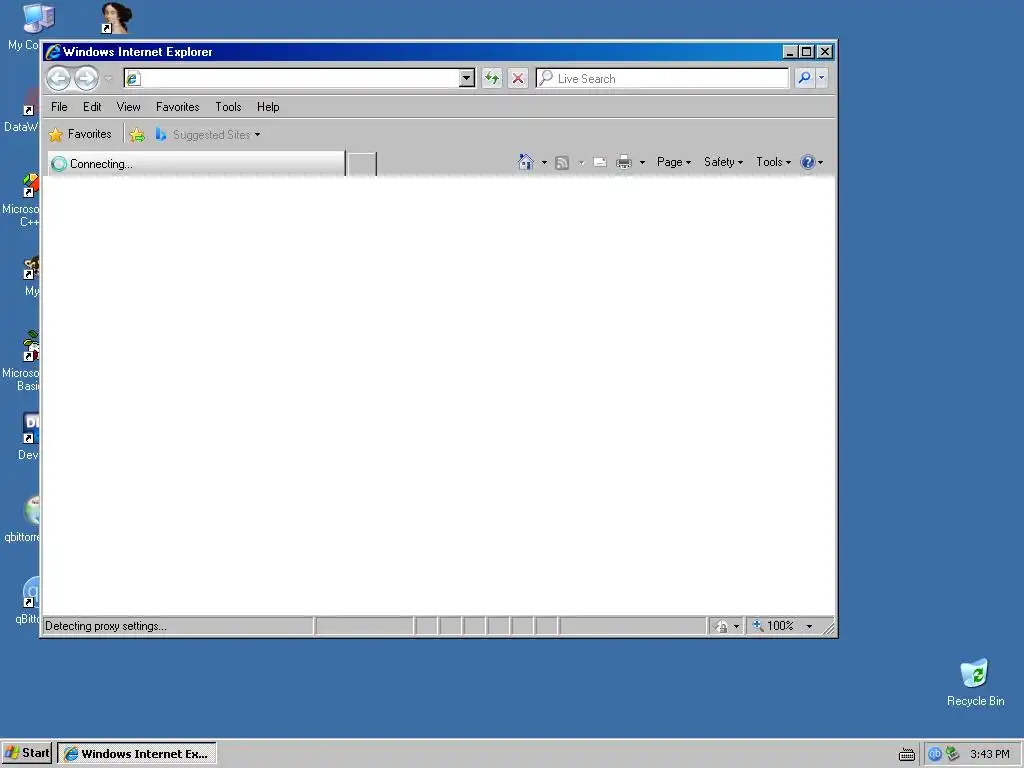Open the File menu
This screenshot has width=1024, height=768.
[59, 107]
